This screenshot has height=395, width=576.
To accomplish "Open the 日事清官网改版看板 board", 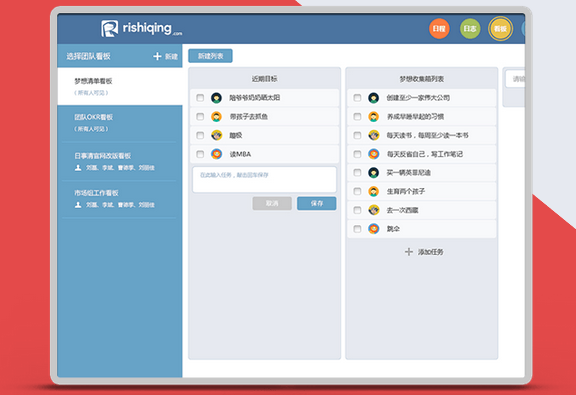I will (x=120, y=161).
